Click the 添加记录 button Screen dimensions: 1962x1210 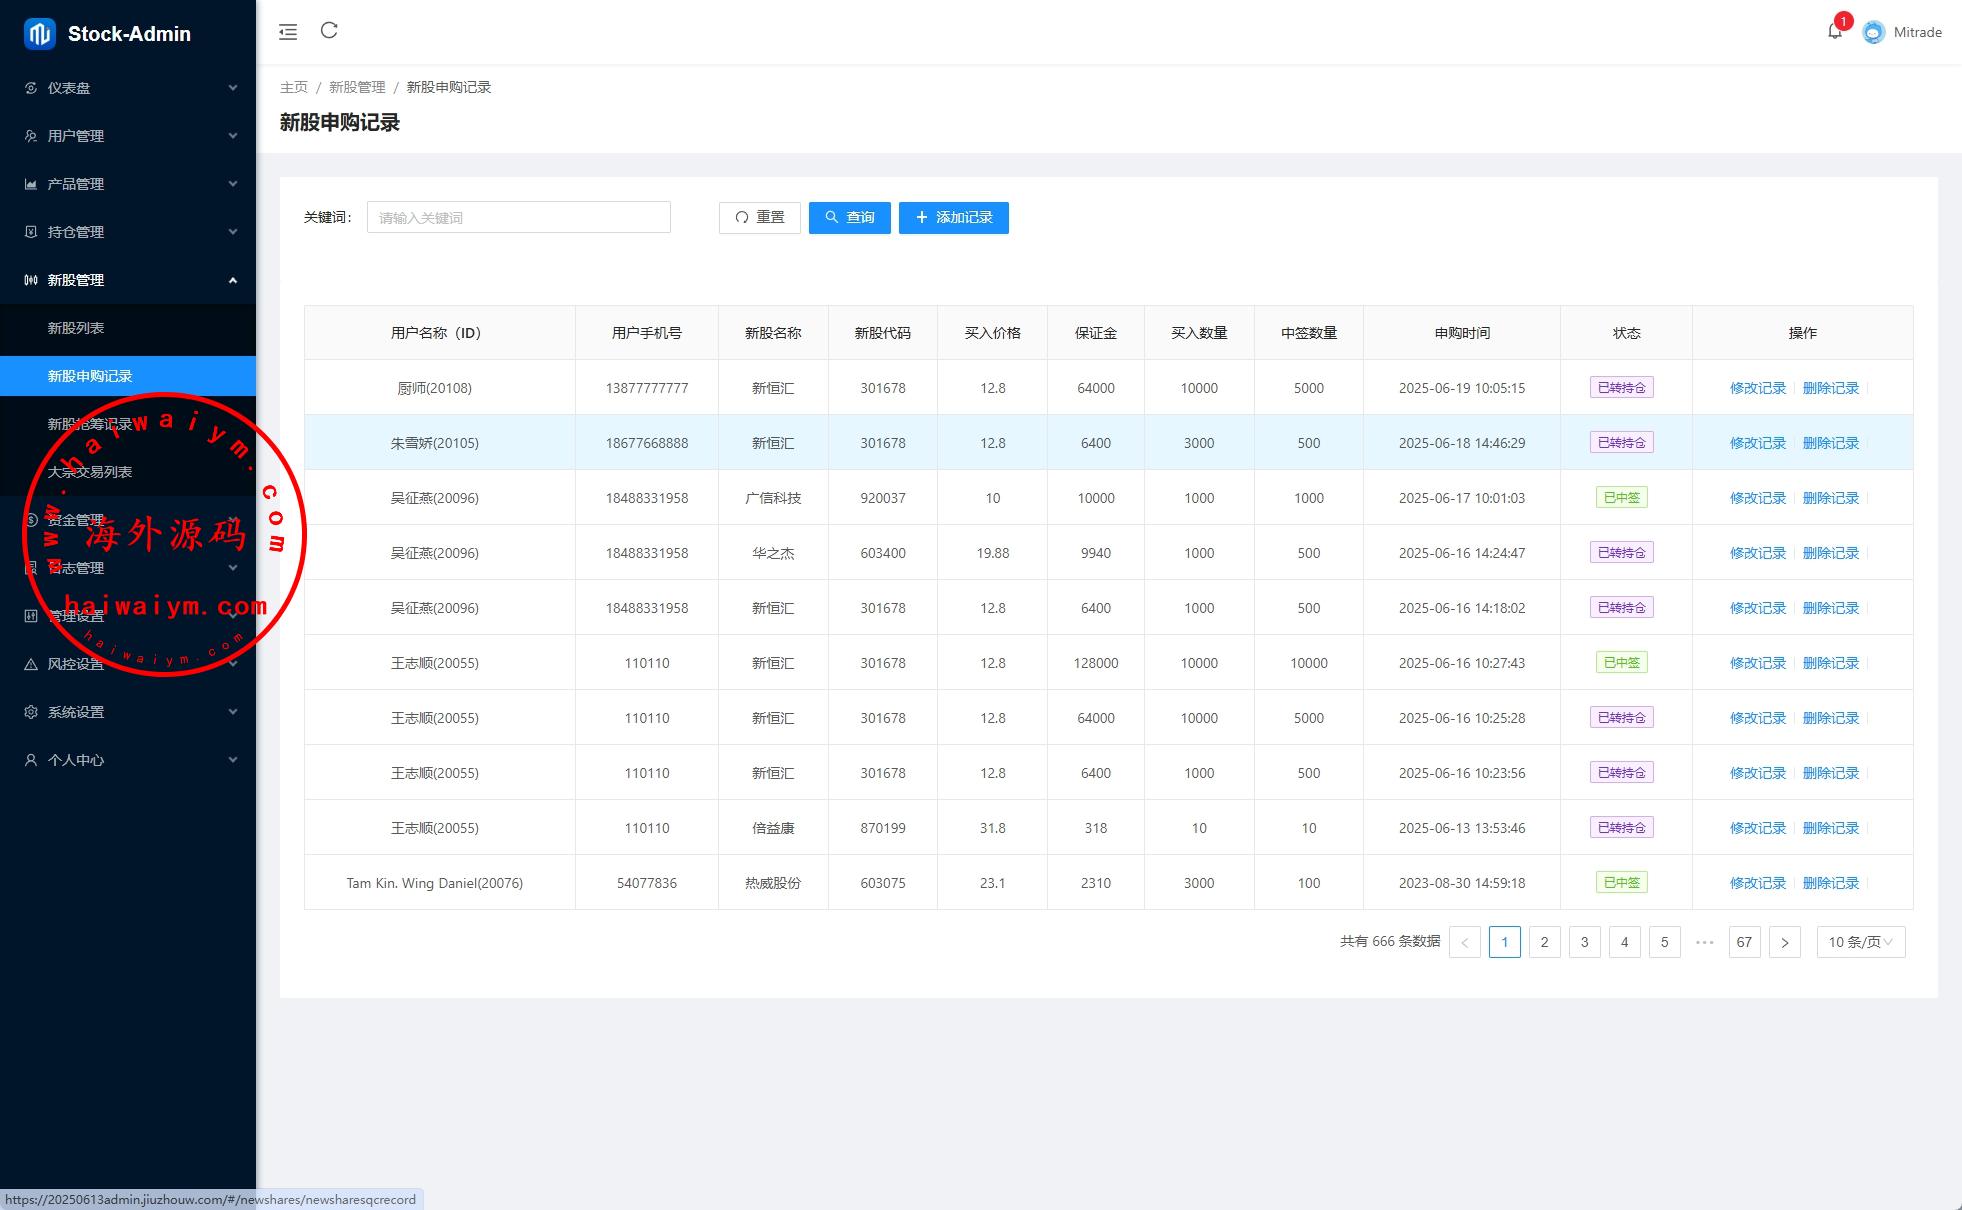[953, 217]
